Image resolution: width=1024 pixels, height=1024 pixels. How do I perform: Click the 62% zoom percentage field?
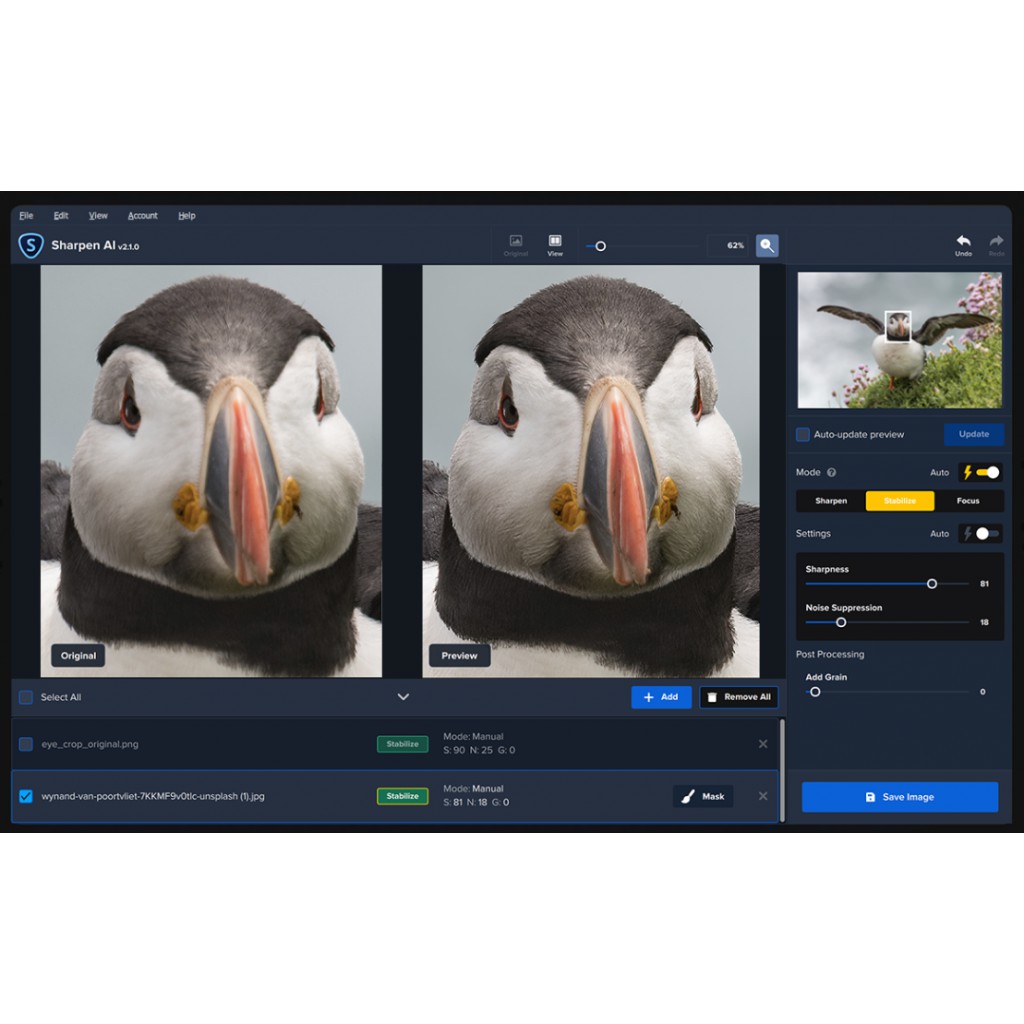tap(728, 245)
